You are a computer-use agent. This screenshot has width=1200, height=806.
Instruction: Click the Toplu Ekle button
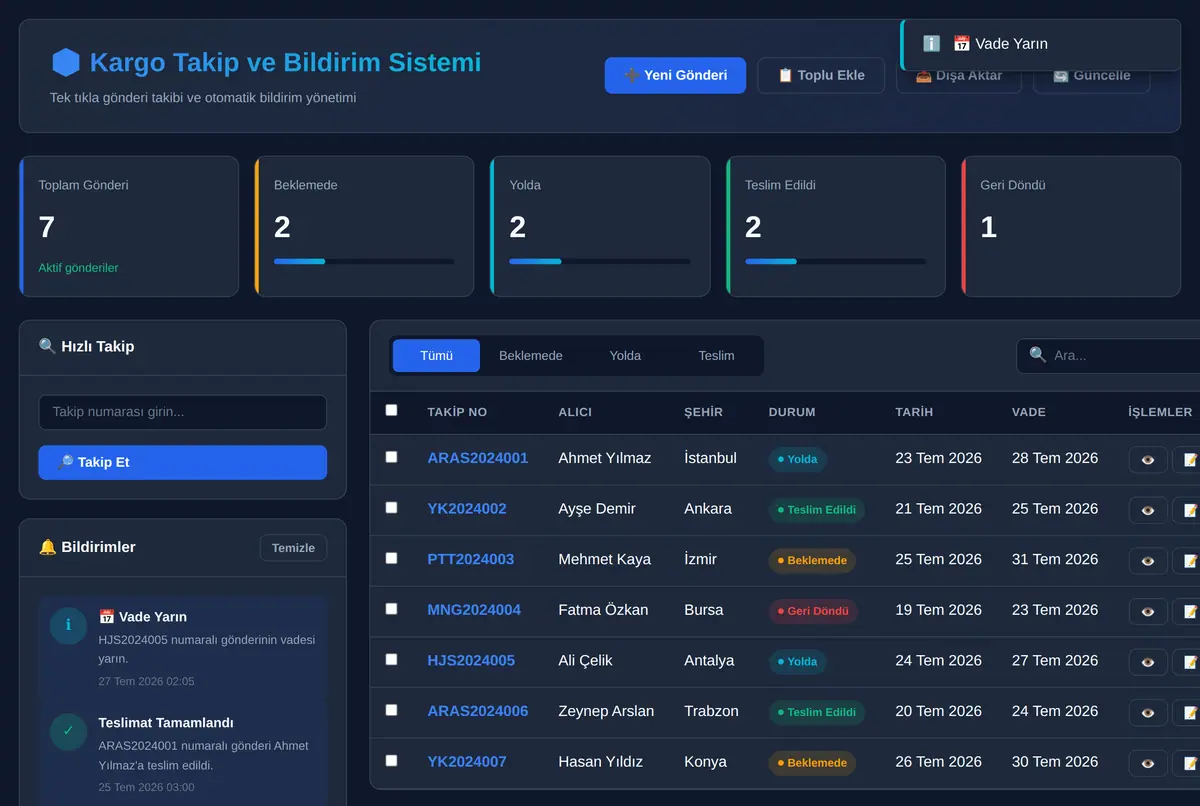coord(821,75)
